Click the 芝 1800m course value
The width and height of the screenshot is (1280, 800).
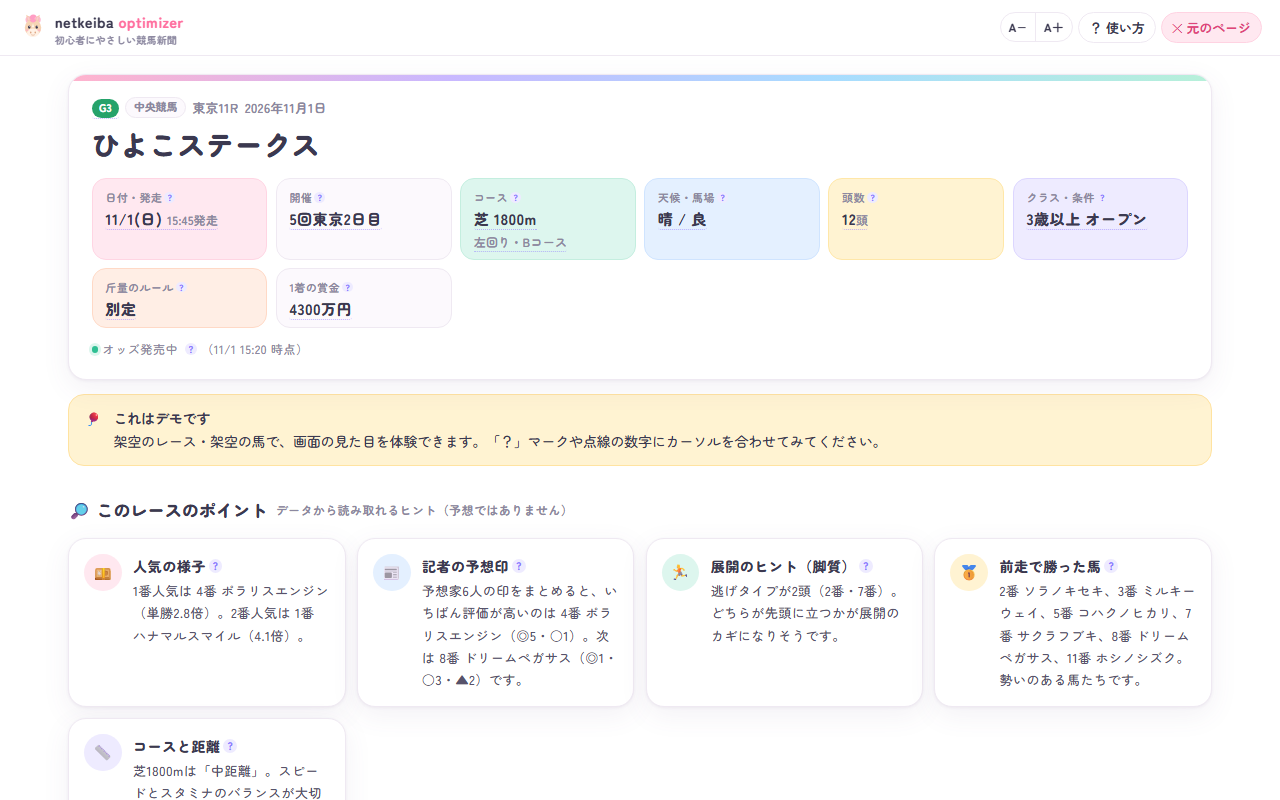coord(505,220)
